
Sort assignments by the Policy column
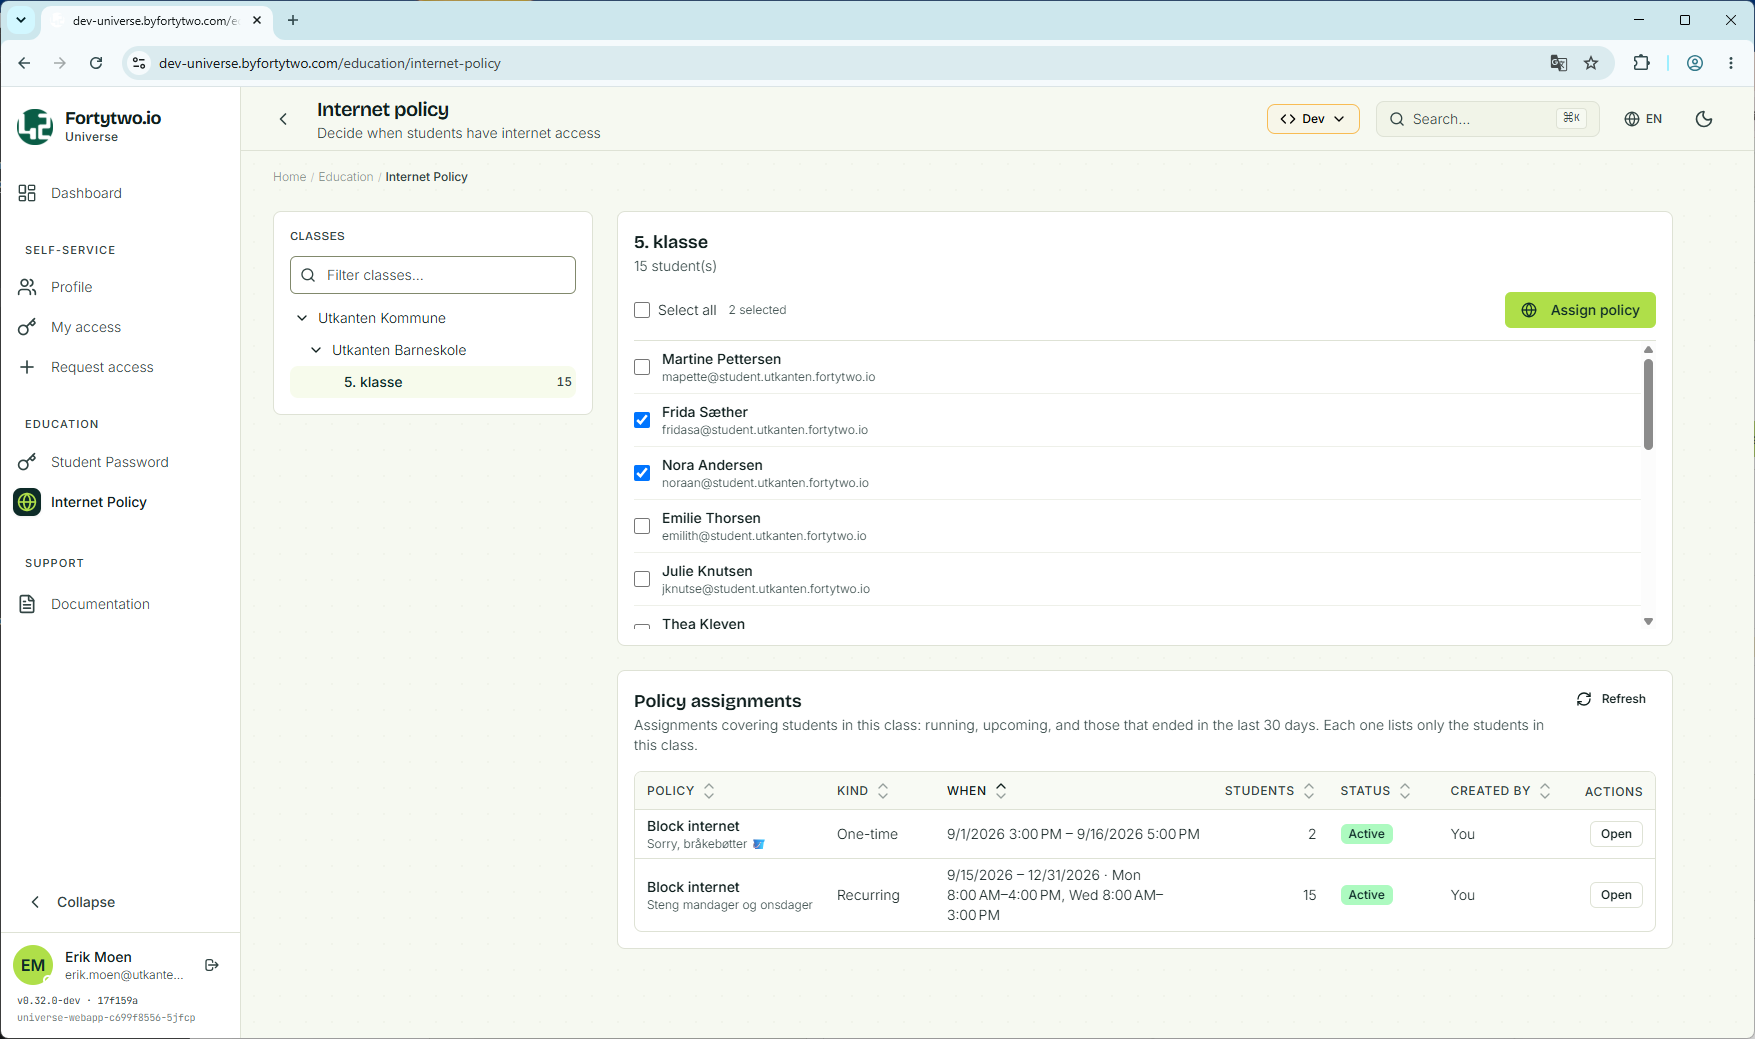[681, 791]
